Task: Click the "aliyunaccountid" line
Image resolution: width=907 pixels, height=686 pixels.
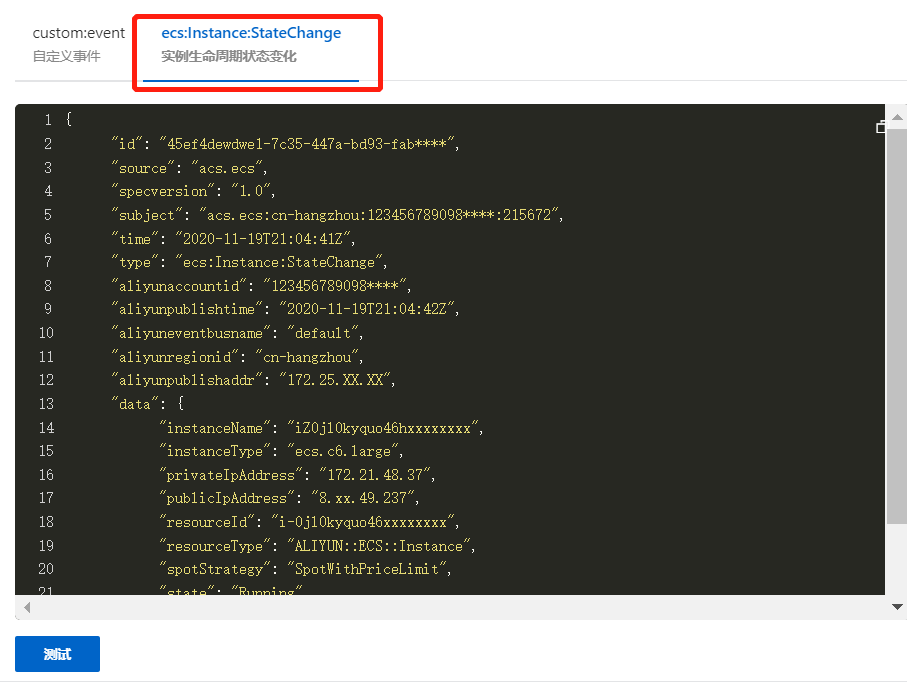Action: coord(261,286)
